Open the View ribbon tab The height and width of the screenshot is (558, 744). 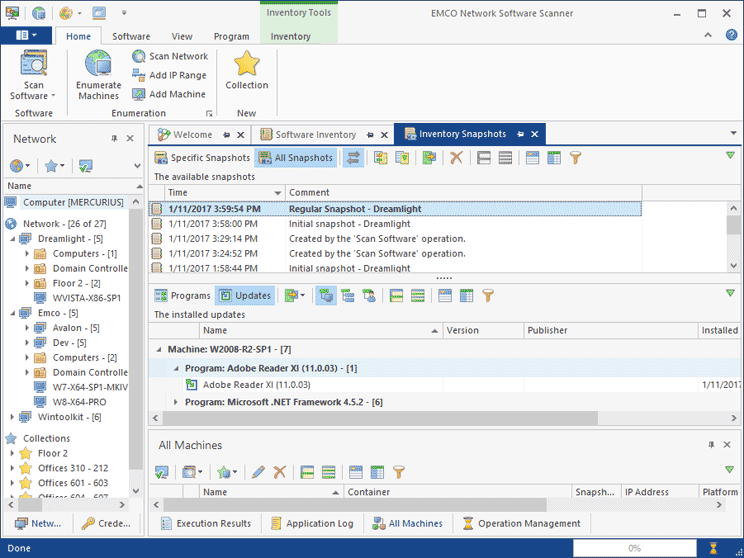[x=182, y=37]
